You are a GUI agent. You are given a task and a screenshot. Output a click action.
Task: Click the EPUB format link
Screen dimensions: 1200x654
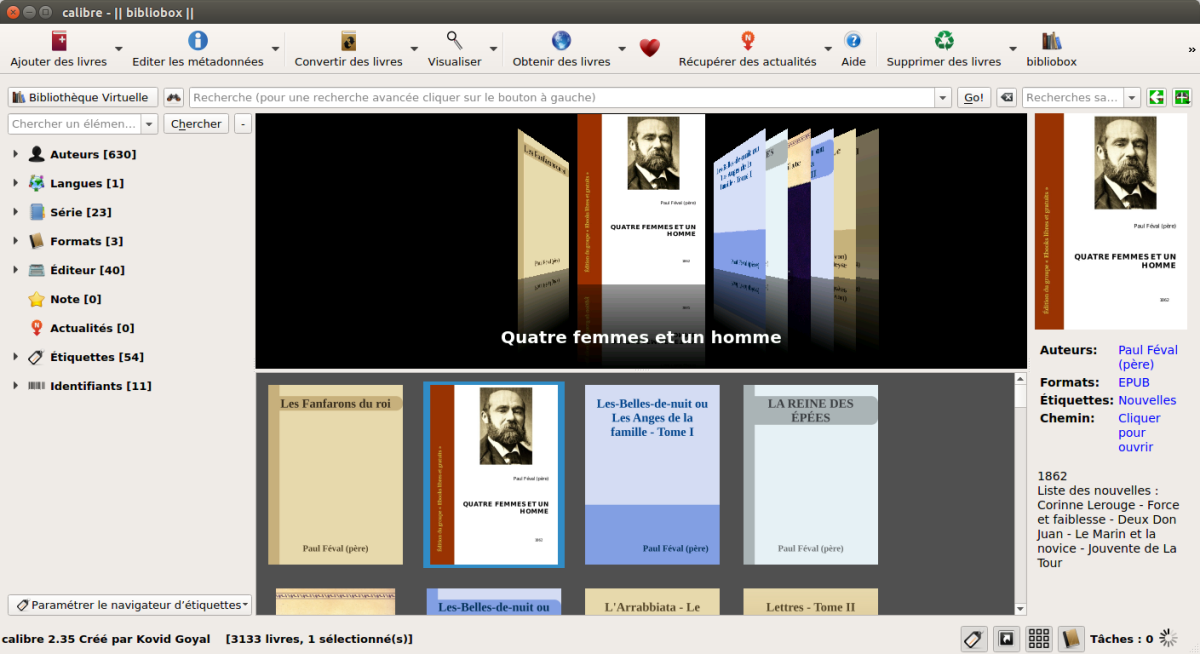pos(1134,382)
